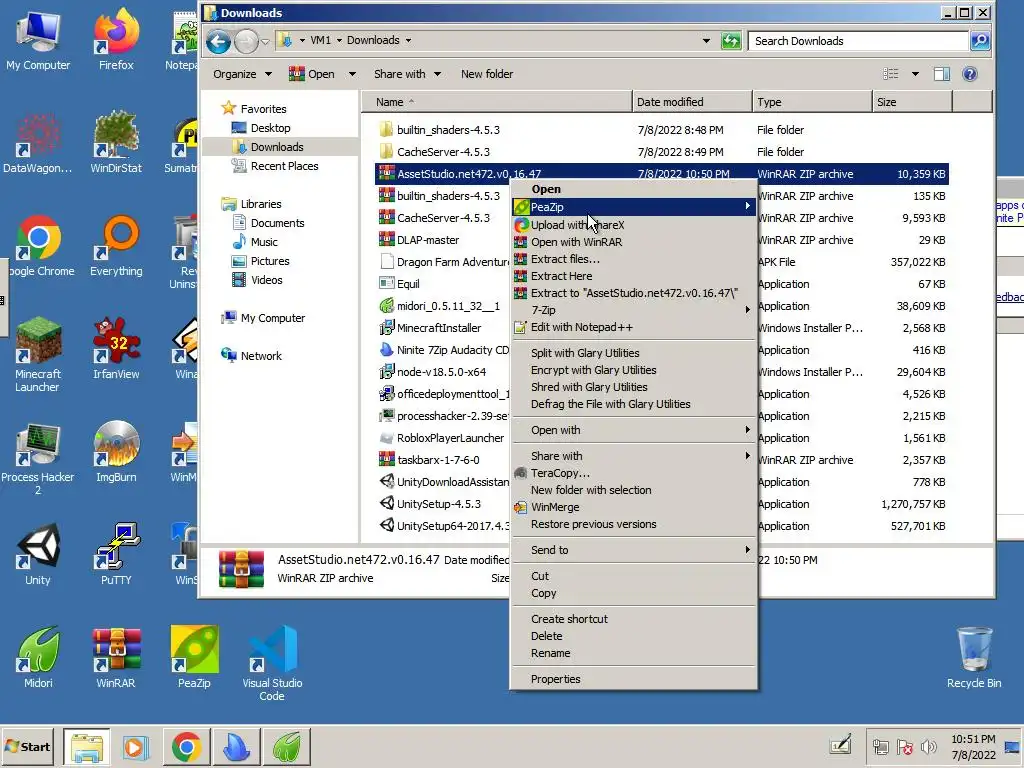Launch PeaZip desktop shortcut
Viewport: 1024px width, 768px height.
pos(194,657)
